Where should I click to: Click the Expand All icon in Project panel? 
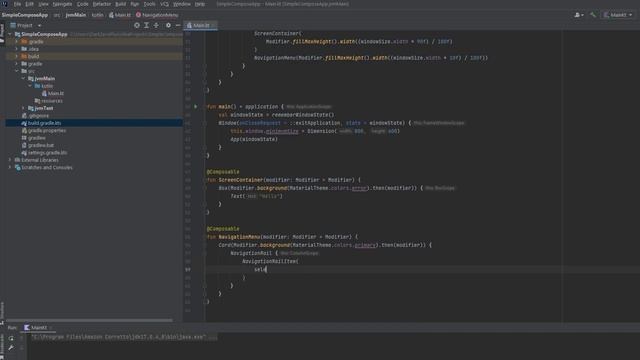[x=147, y=25]
